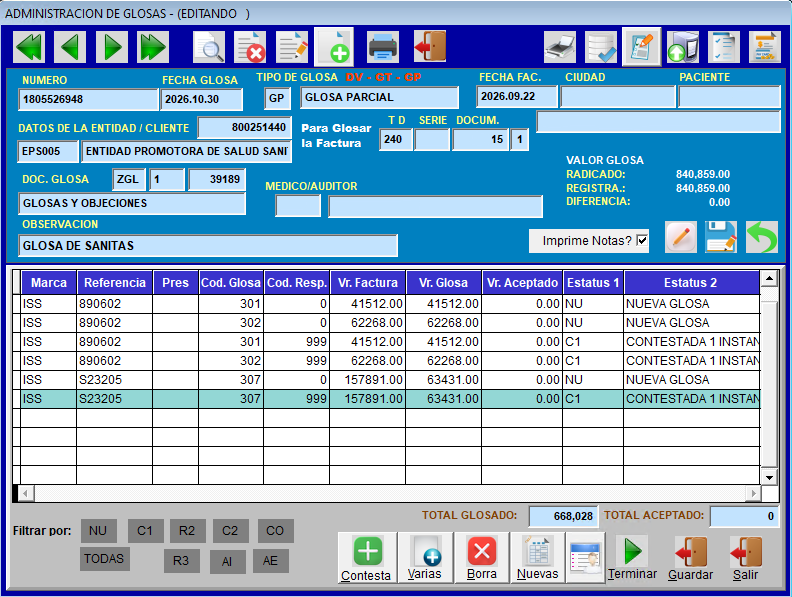Filter by CO status
Viewport: 792px width, 597px height.
coord(275,531)
